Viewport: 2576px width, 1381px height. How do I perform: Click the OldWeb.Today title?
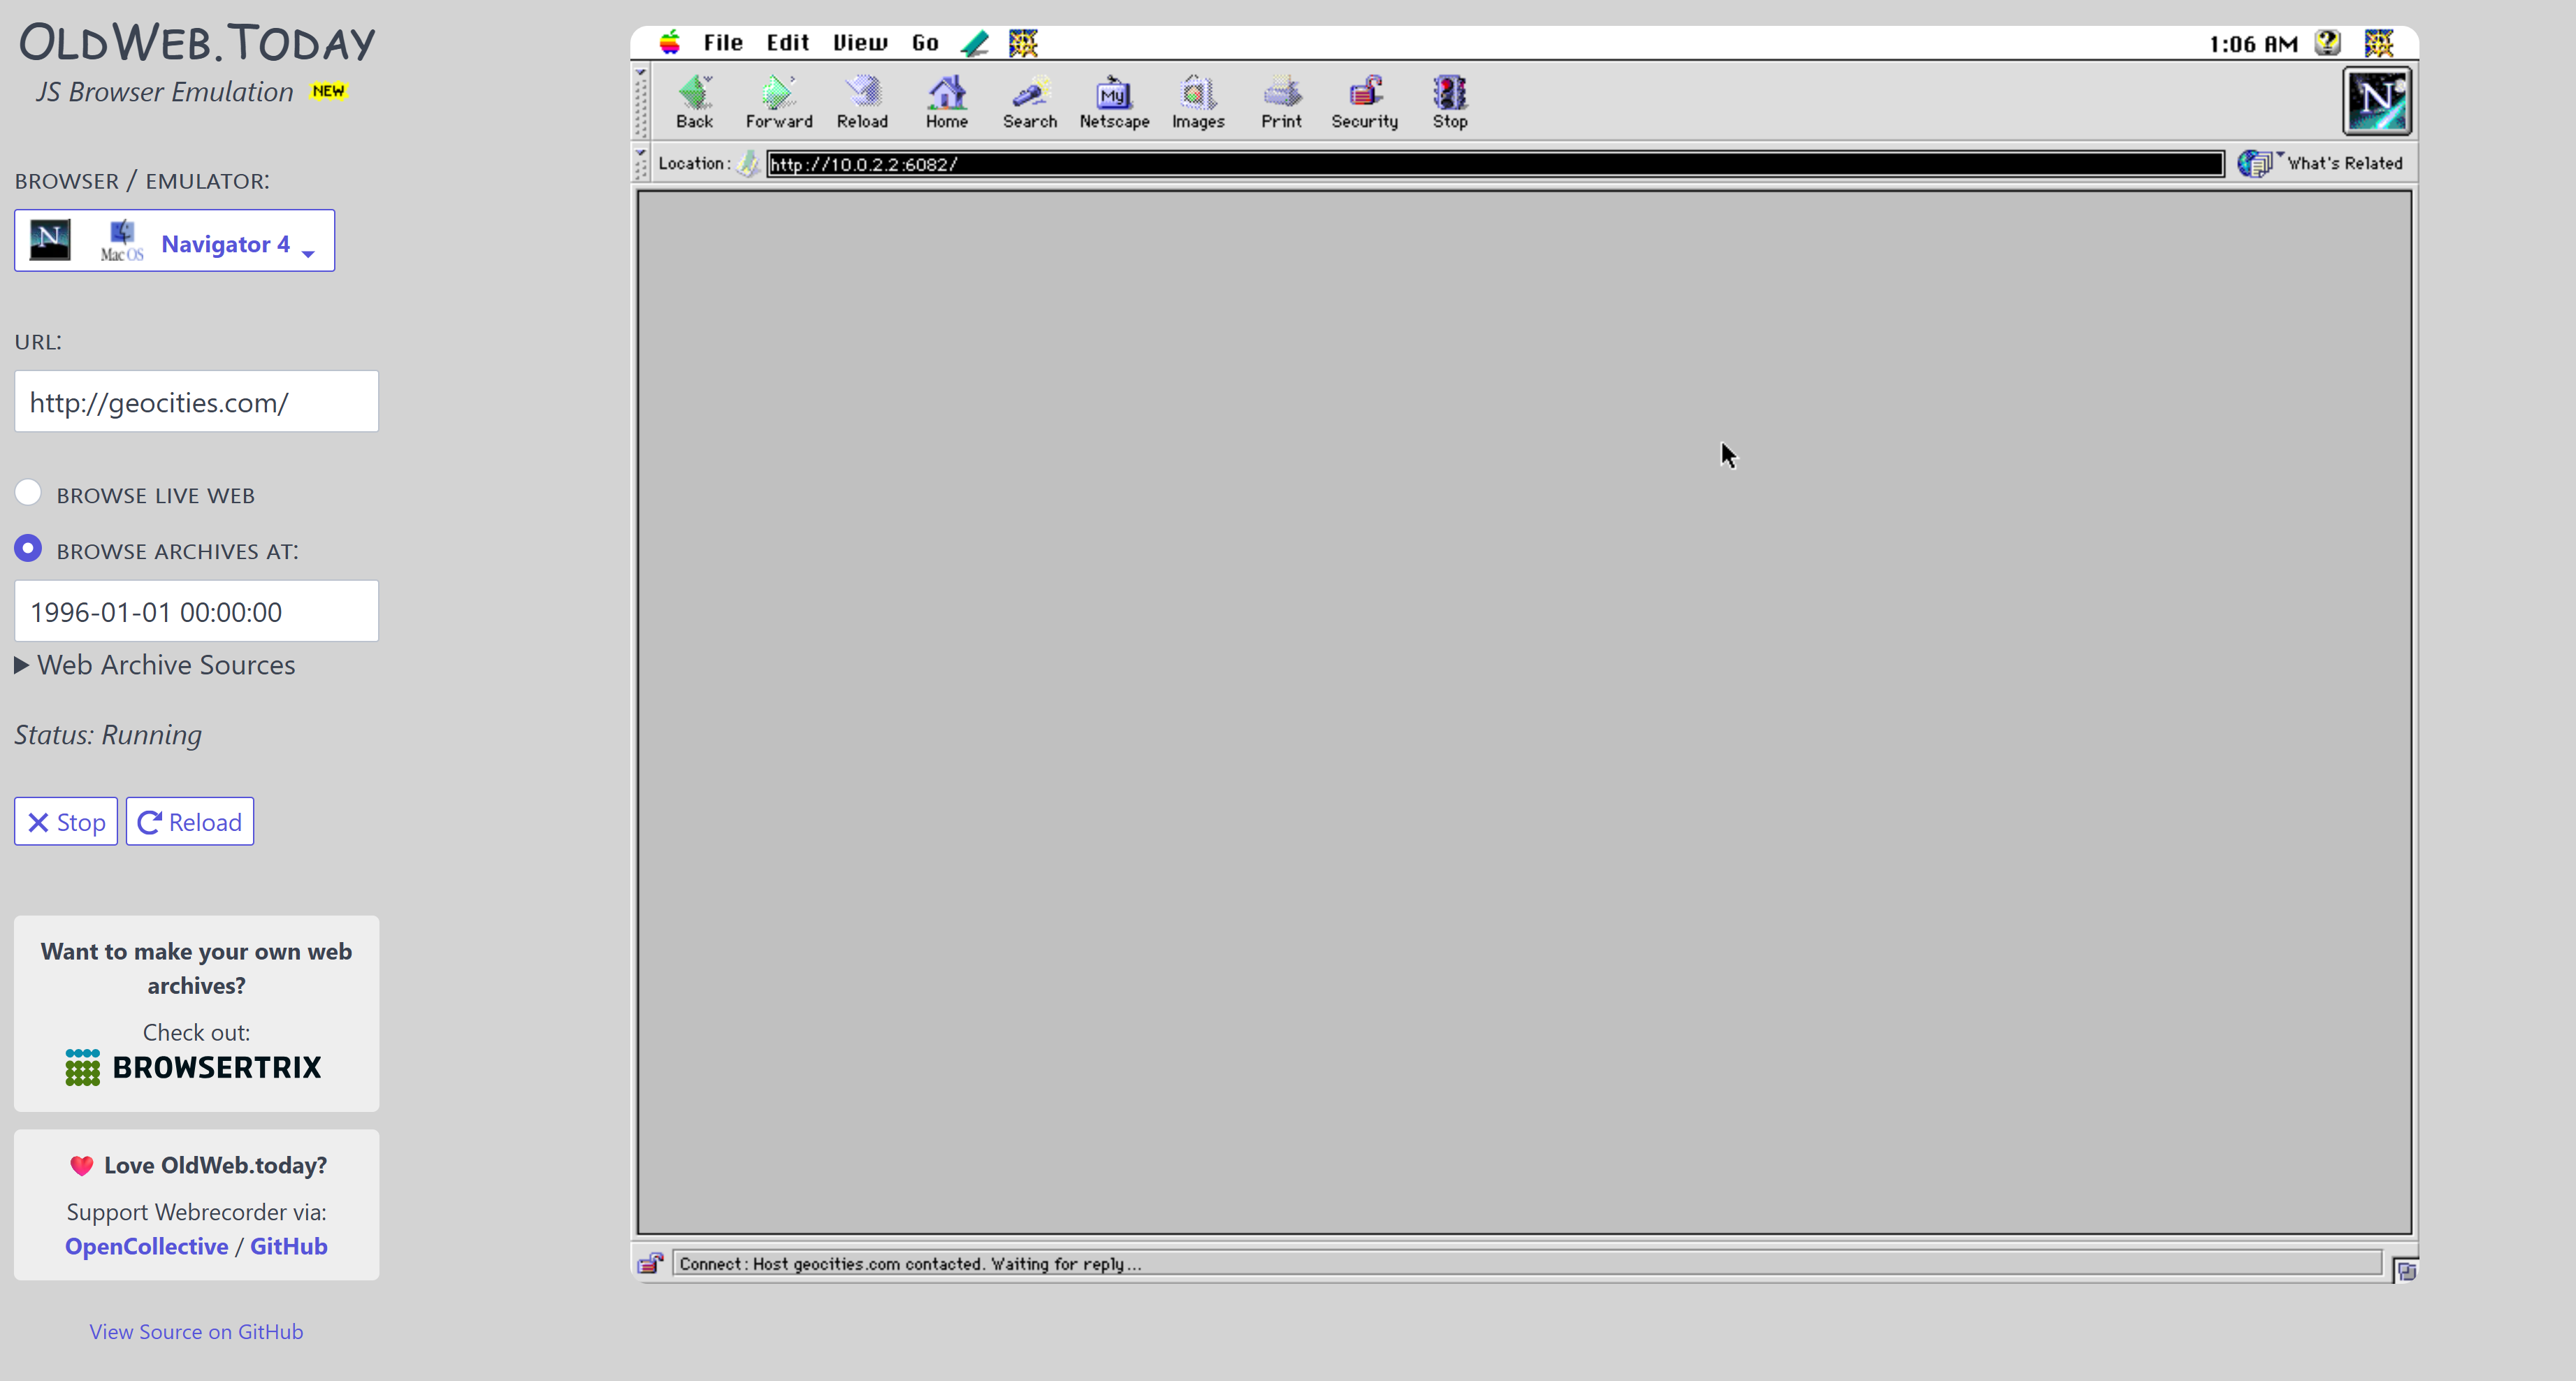pyautogui.click(x=197, y=43)
